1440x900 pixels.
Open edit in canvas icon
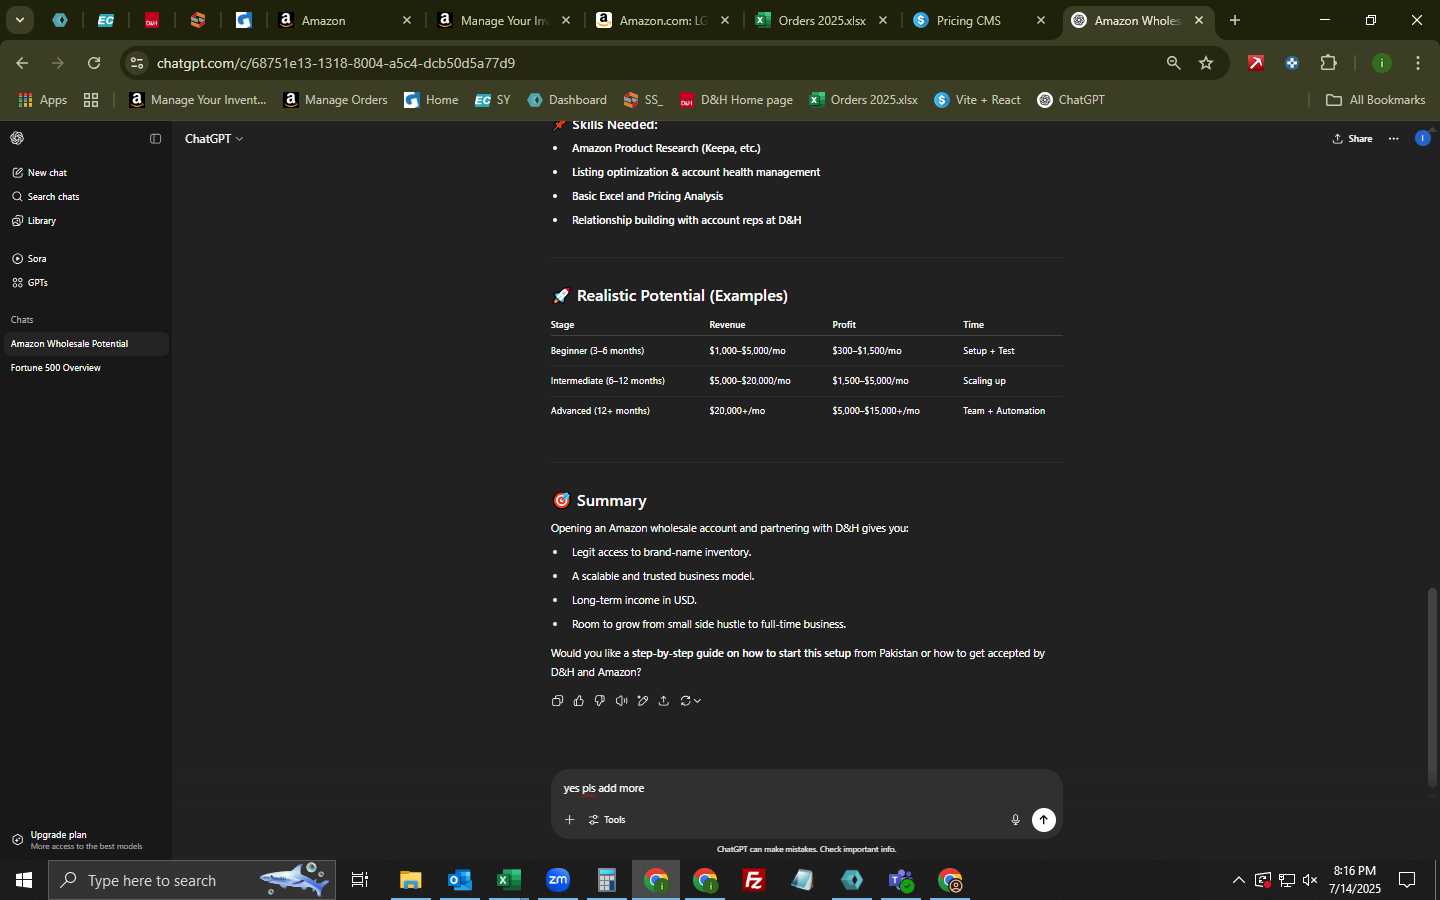click(x=642, y=701)
